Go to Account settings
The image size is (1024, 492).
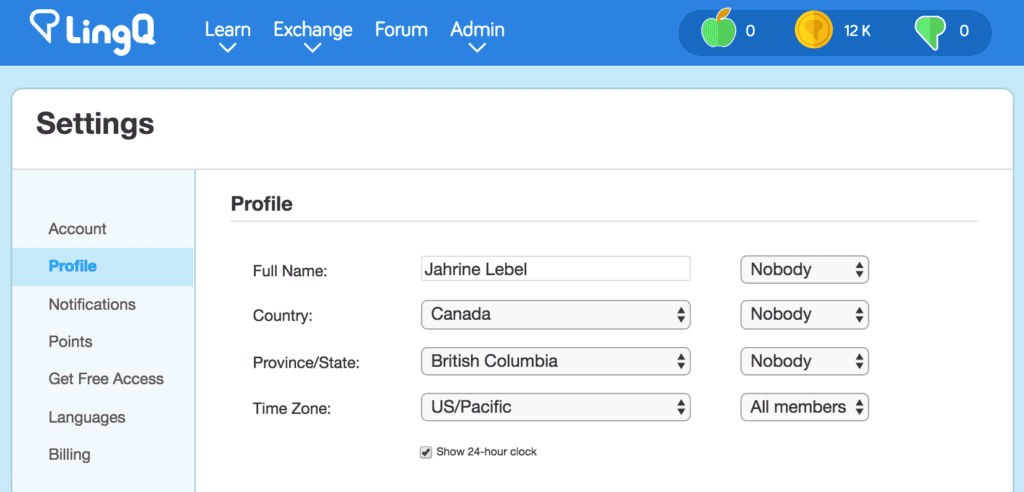point(77,229)
